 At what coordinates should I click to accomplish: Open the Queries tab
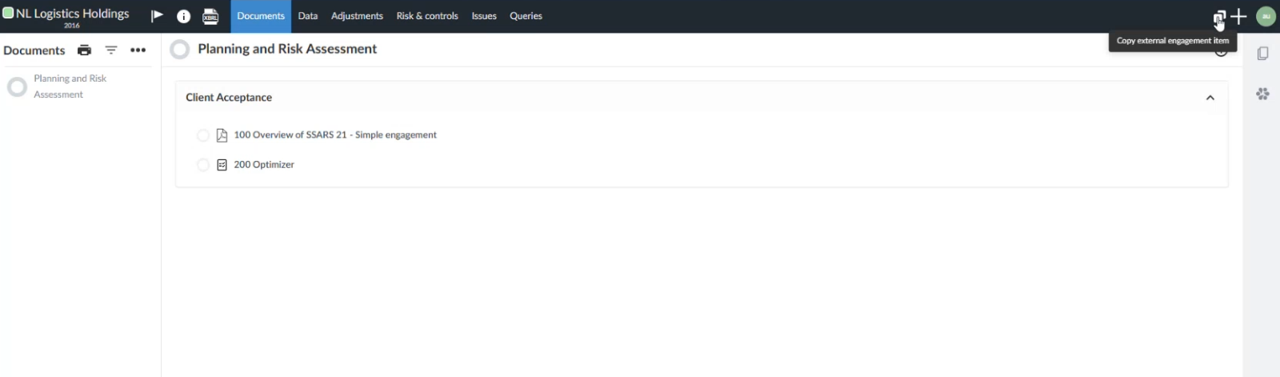click(x=526, y=16)
